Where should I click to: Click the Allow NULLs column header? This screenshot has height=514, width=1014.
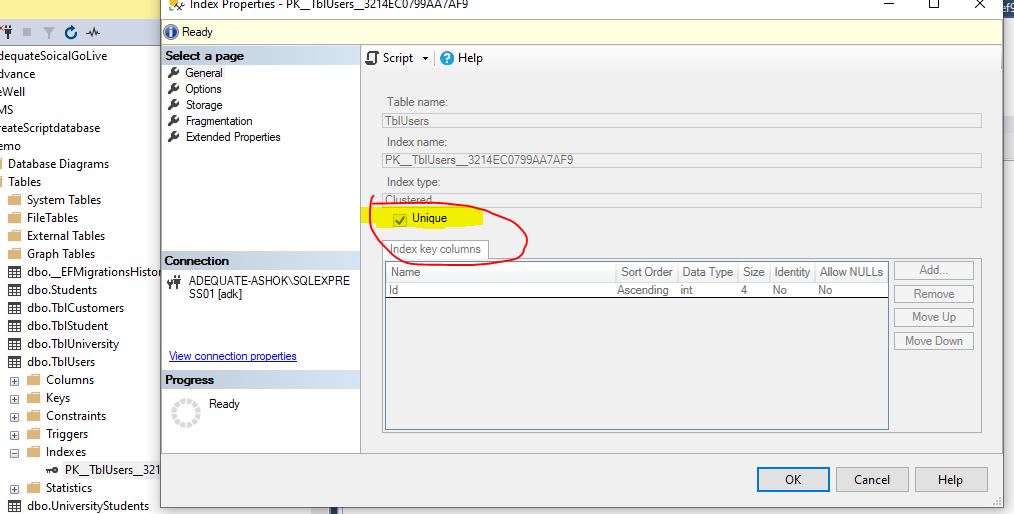(851, 272)
